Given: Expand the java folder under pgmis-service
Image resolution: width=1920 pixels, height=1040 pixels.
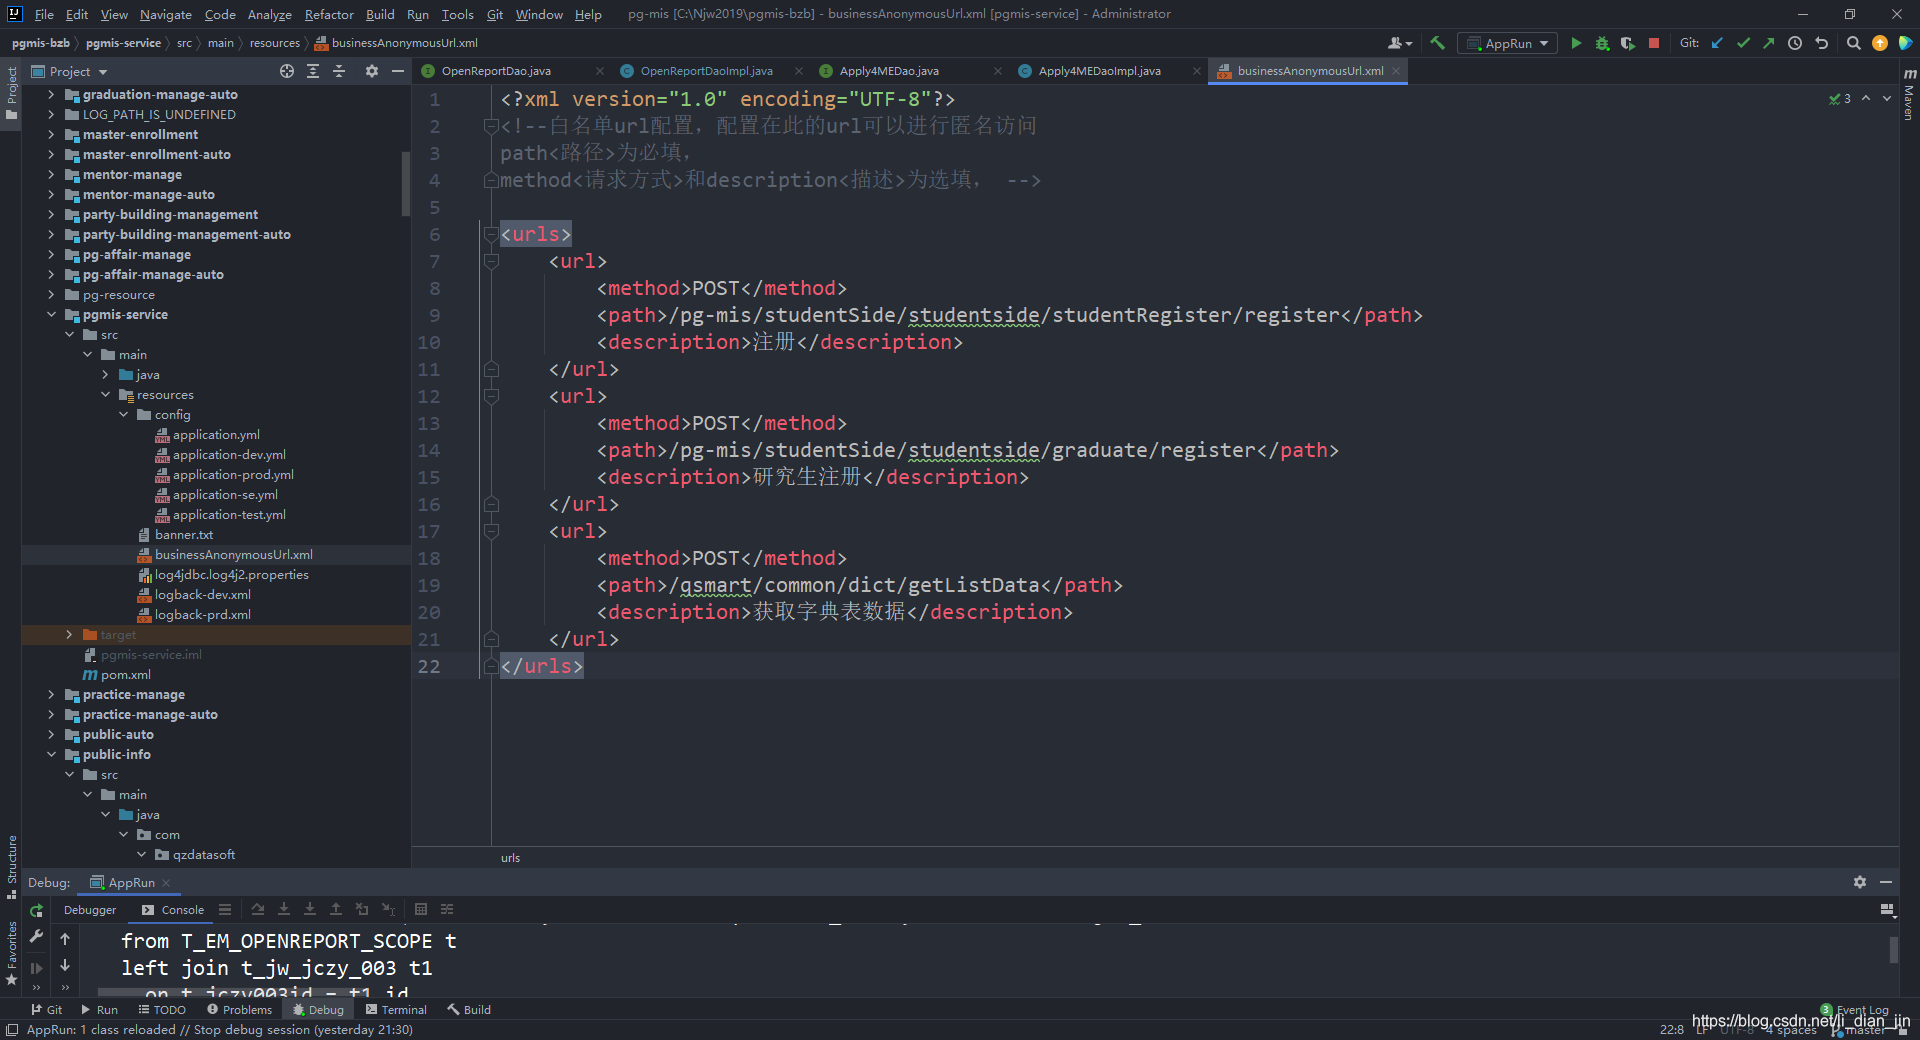Looking at the screenshot, I should [x=105, y=375].
